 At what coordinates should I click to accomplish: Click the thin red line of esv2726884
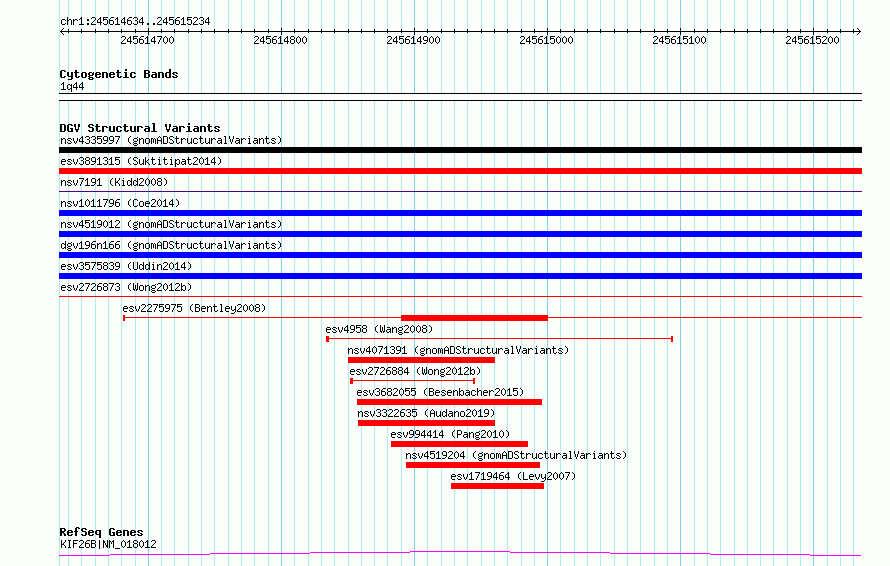[x=413, y=381]
